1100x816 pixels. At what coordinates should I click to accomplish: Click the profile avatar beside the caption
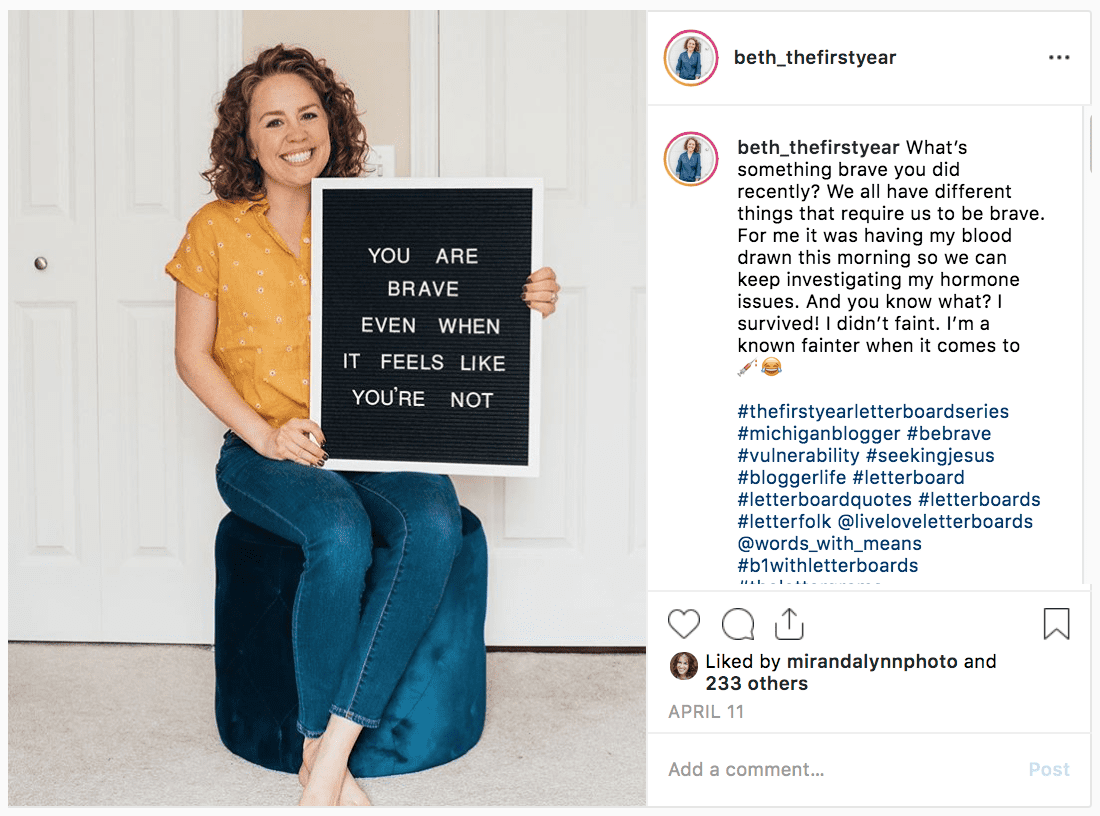coord(691,159)
